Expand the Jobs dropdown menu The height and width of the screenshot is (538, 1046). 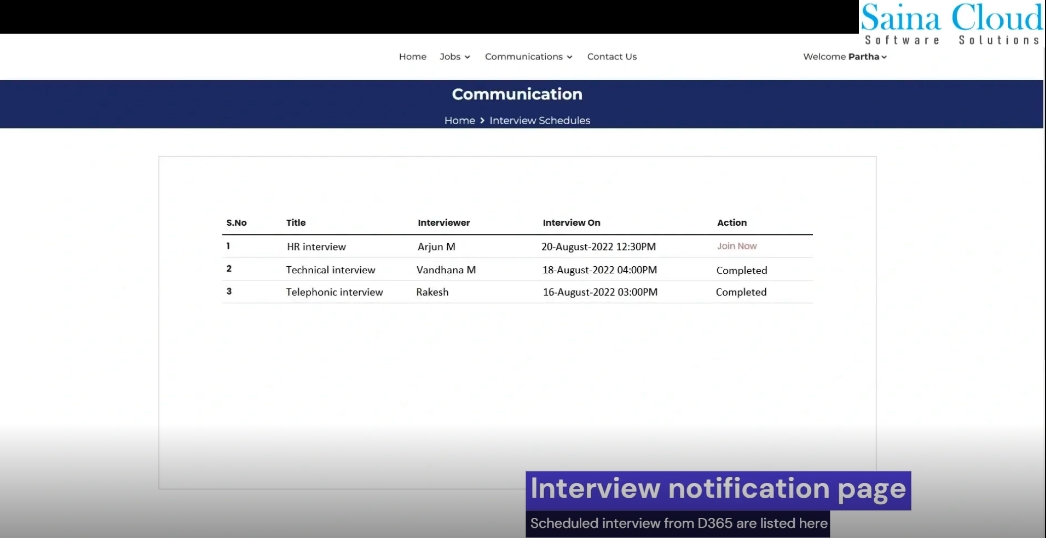[455, 57]
